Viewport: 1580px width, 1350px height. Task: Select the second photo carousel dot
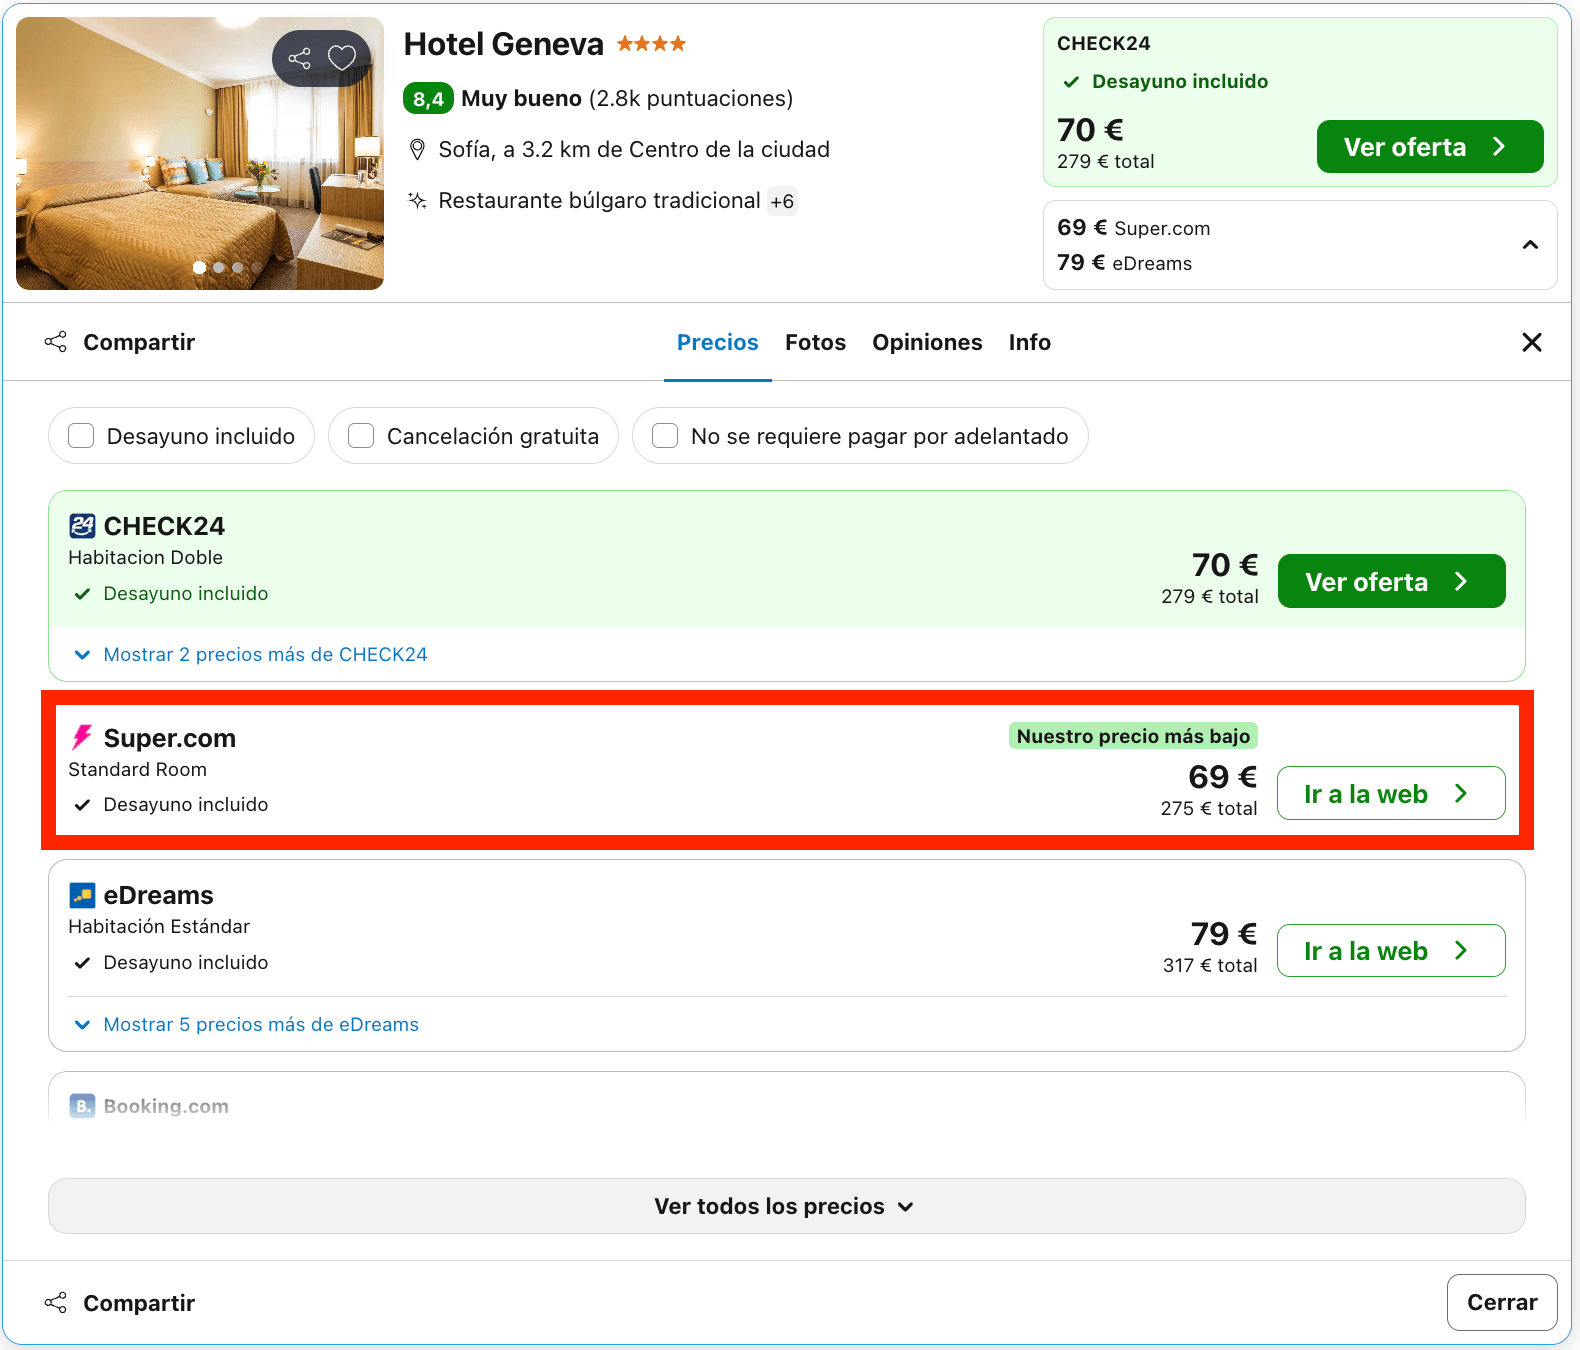pos(219,267)
